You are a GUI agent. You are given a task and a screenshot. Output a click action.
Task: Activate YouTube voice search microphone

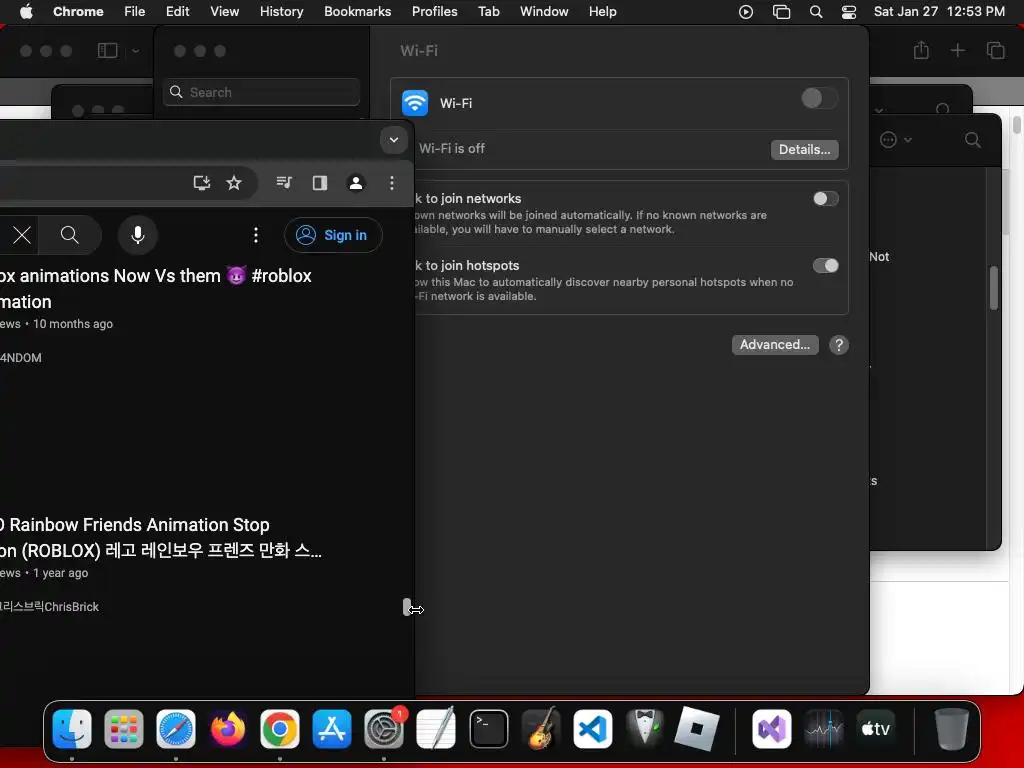point(138,235)
